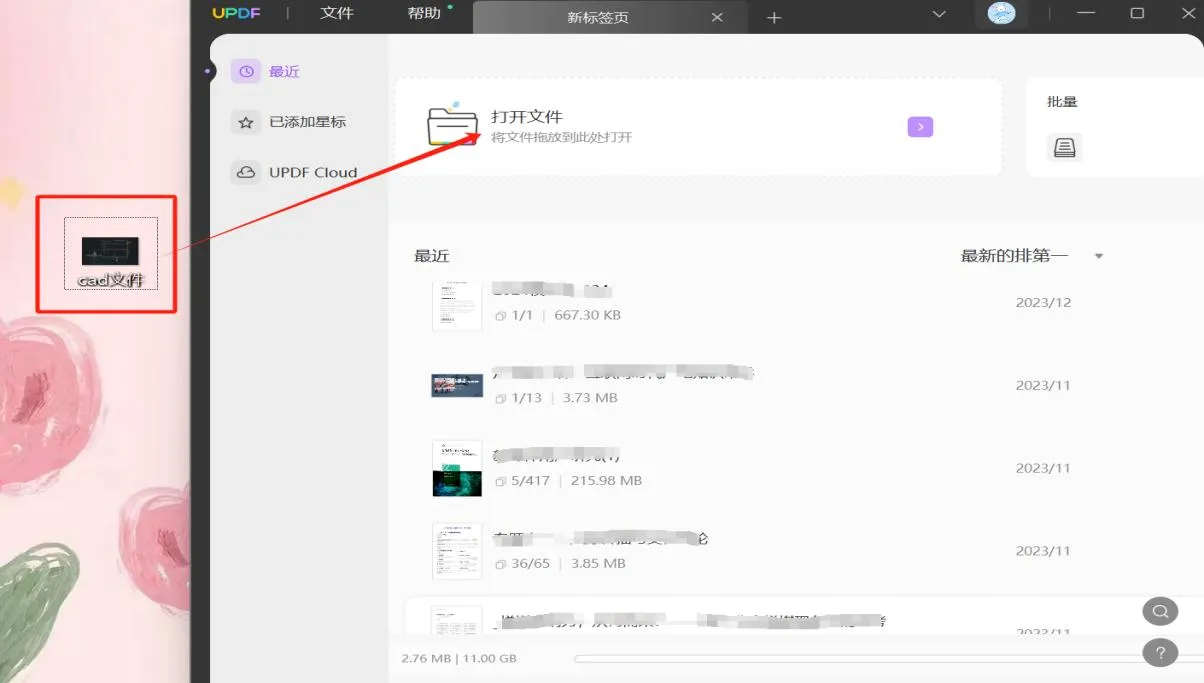This screenshot has height=683, width=1204.
Task: Click the user avatar in title bar
Action: click(1001, 14)
